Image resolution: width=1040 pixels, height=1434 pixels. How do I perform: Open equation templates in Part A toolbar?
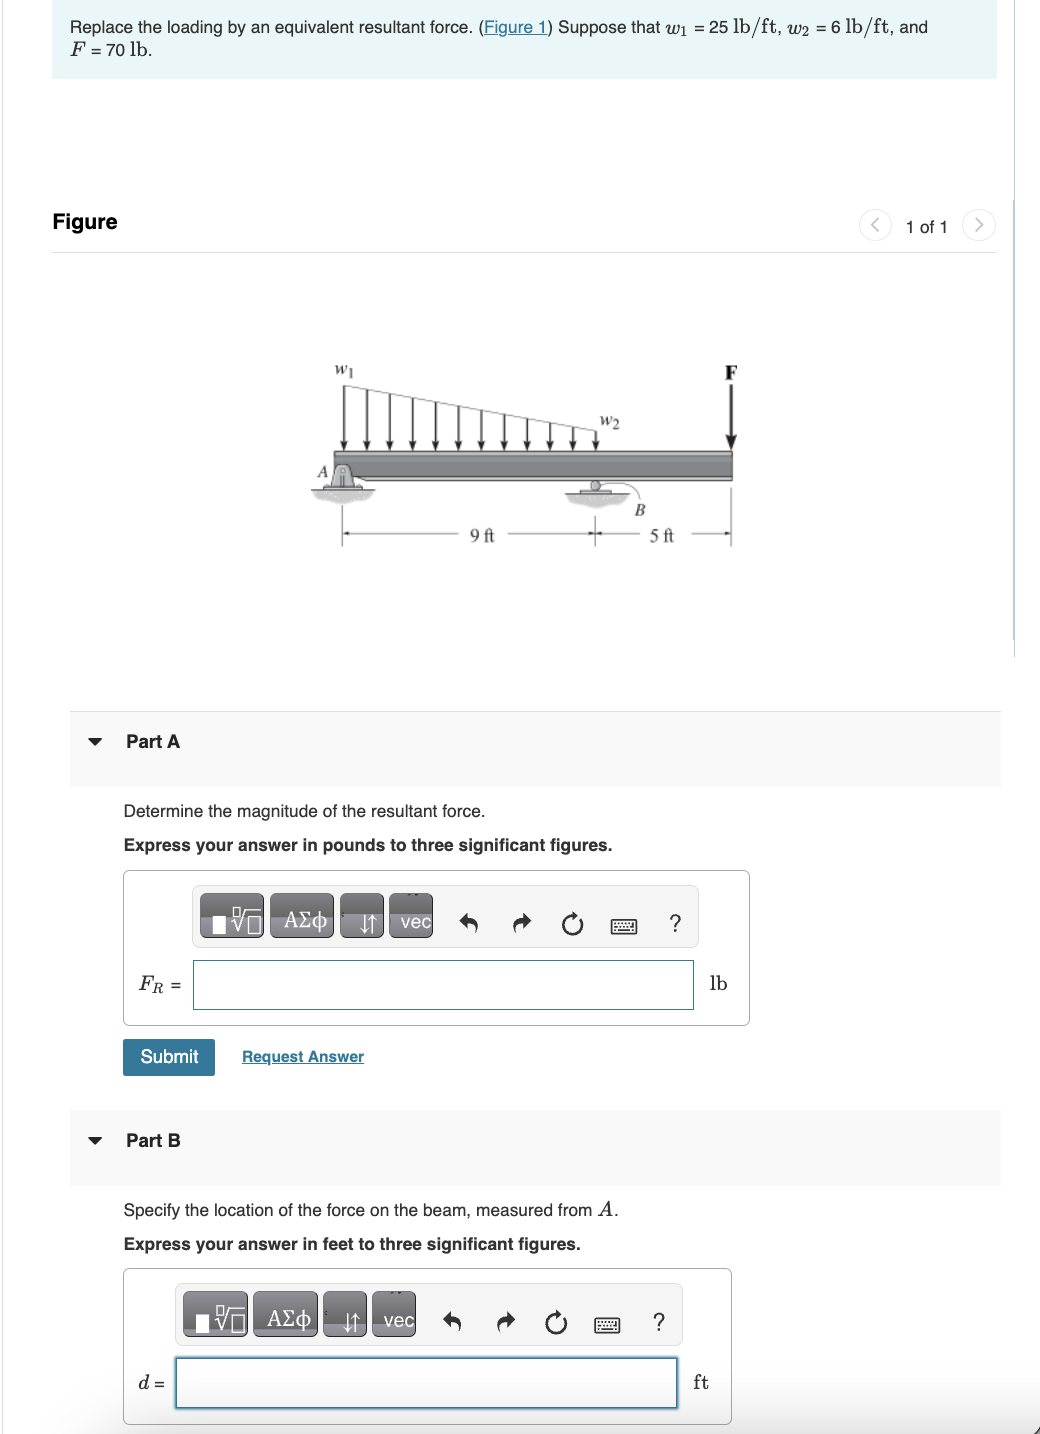point(232,917)
